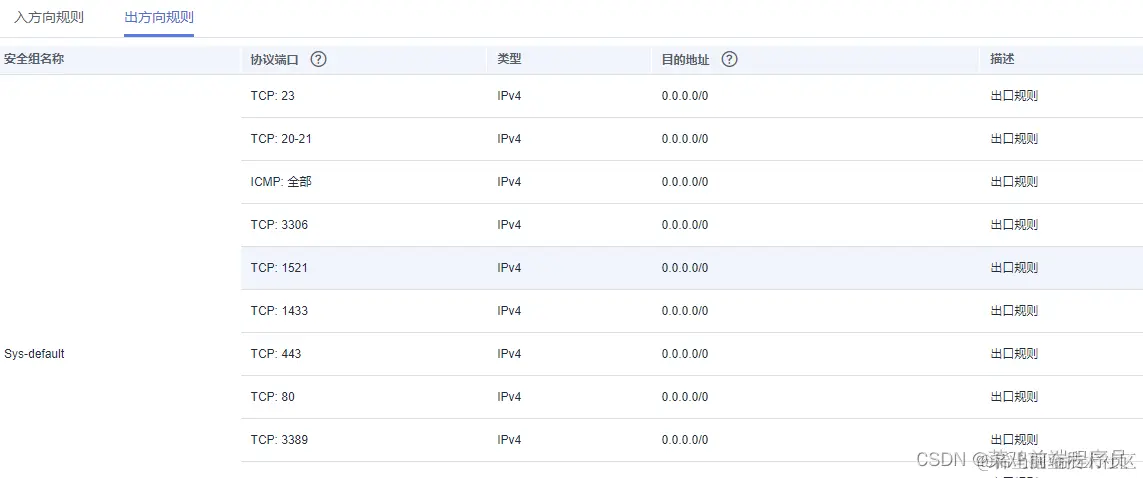Click 0.0.0.0/0 address in TCP: 23 row

[x=685, y=95]
